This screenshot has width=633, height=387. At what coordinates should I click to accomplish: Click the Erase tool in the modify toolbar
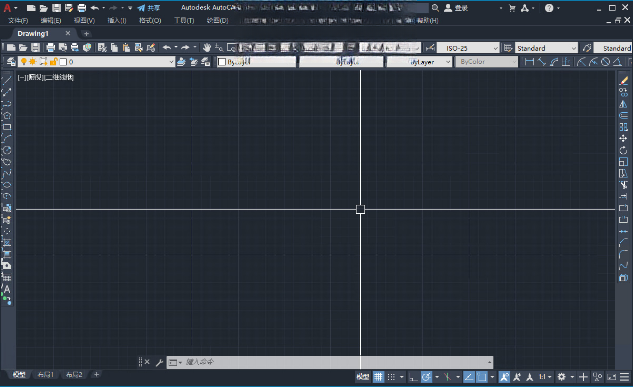[624, 80]
